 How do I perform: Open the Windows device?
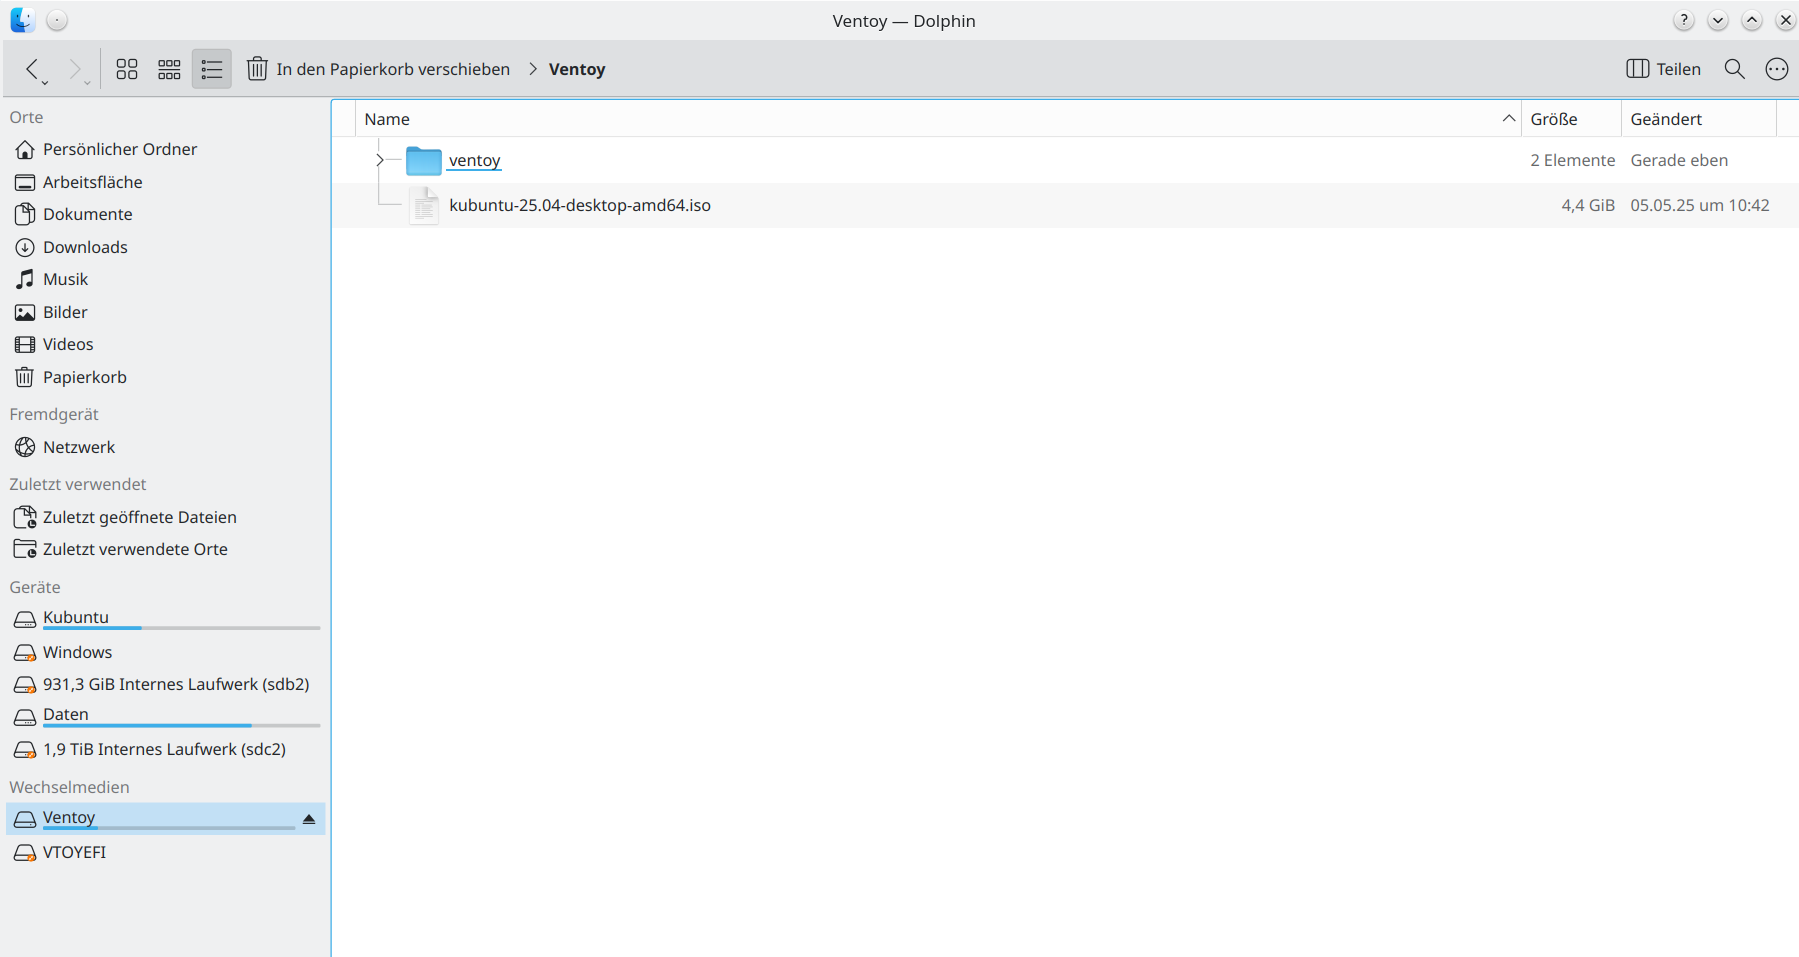(x=165, y=652)
